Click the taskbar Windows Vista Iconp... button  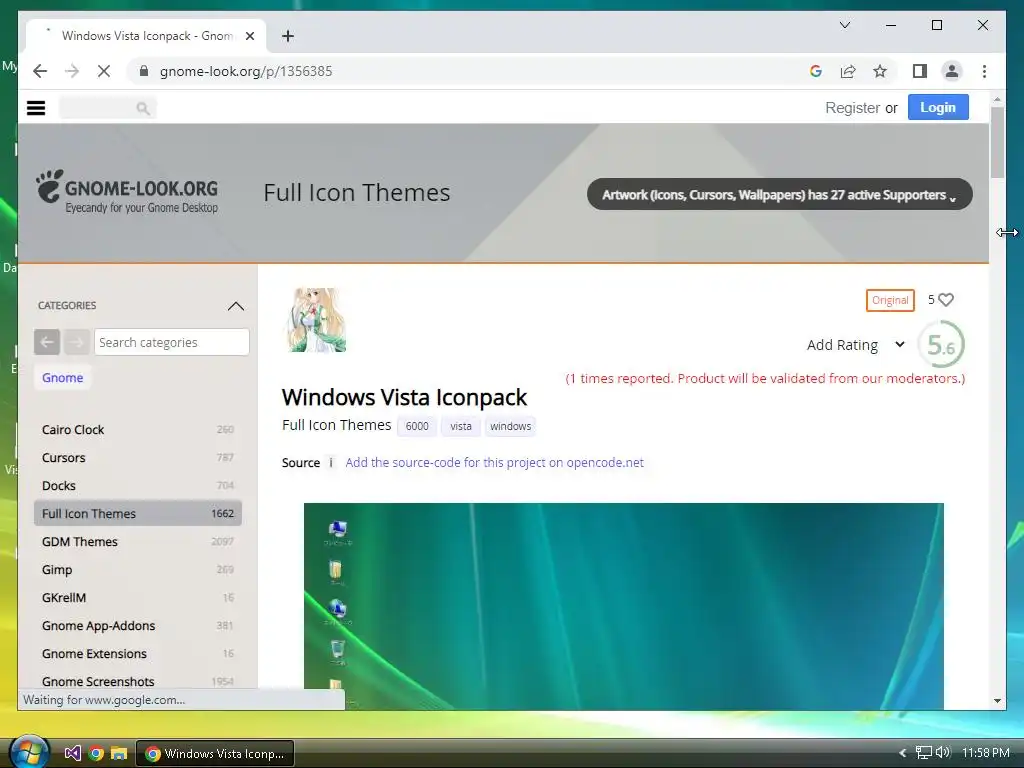pos(215,753)
